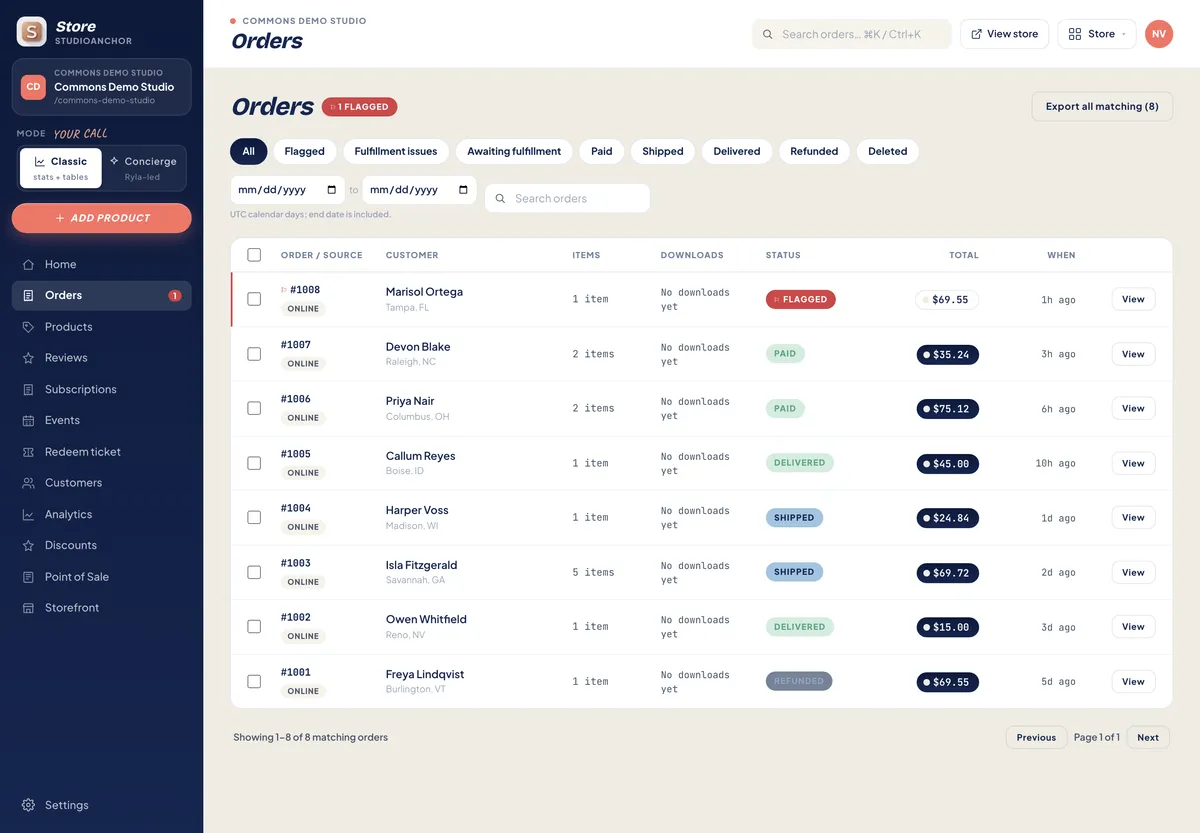
Task: Tick the select-all orders header checkbox
Action: [254, 255]
